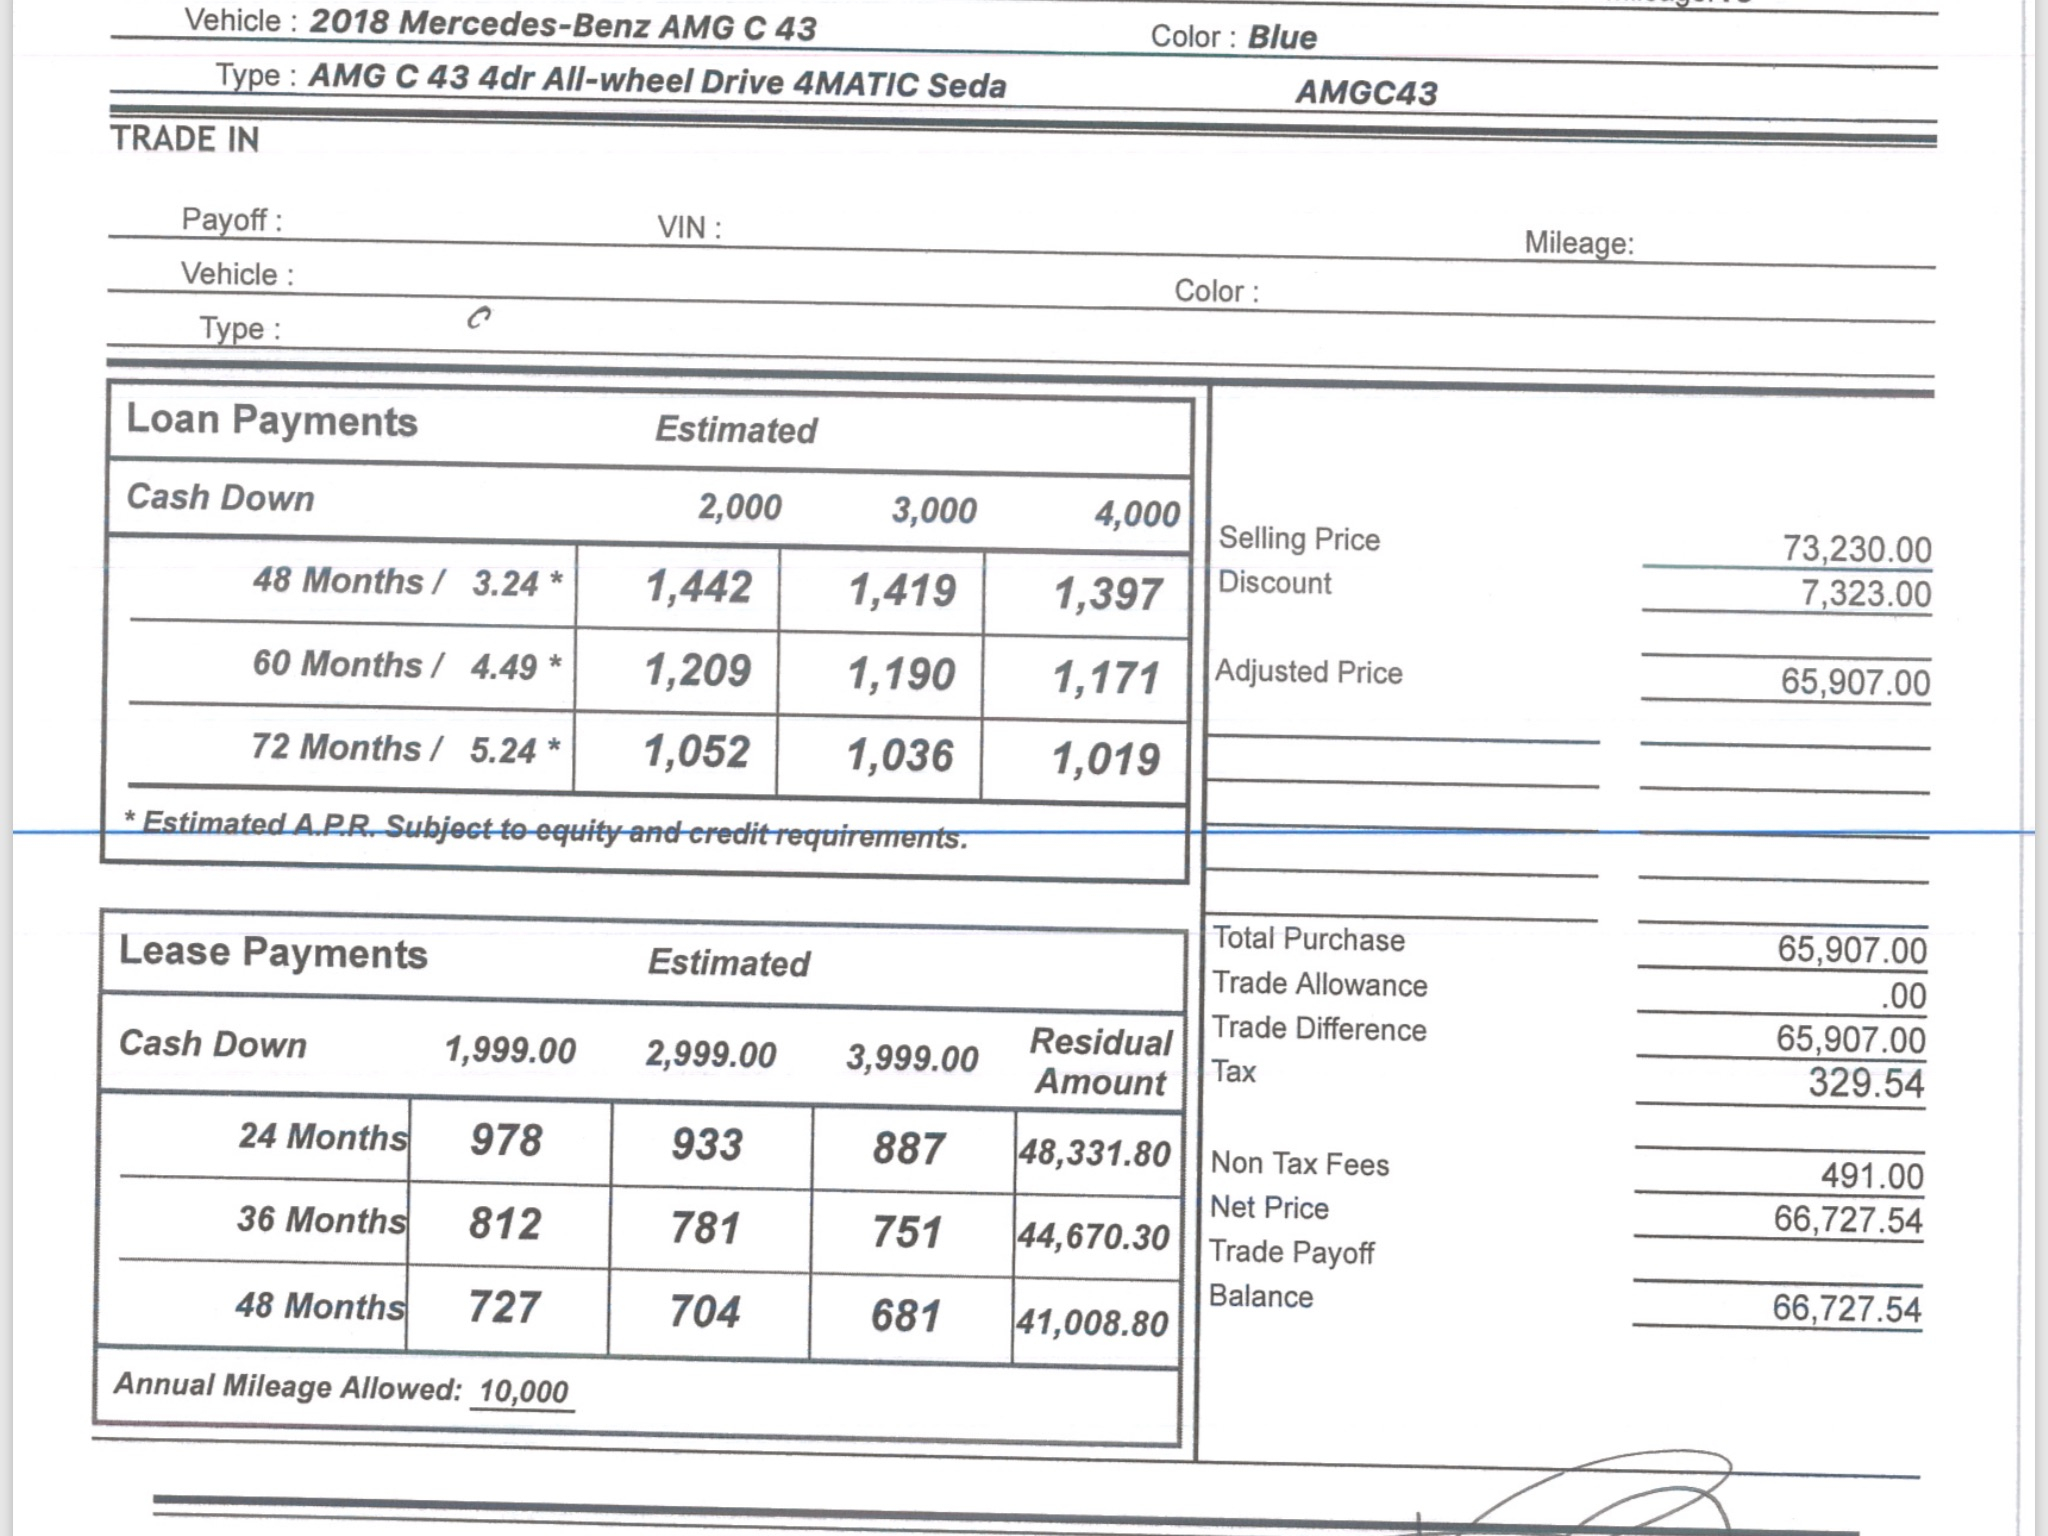Screen dimensions: 2048x1536
Task: Click residual amount 48,331.80
Action: tap(1094, 1153)
